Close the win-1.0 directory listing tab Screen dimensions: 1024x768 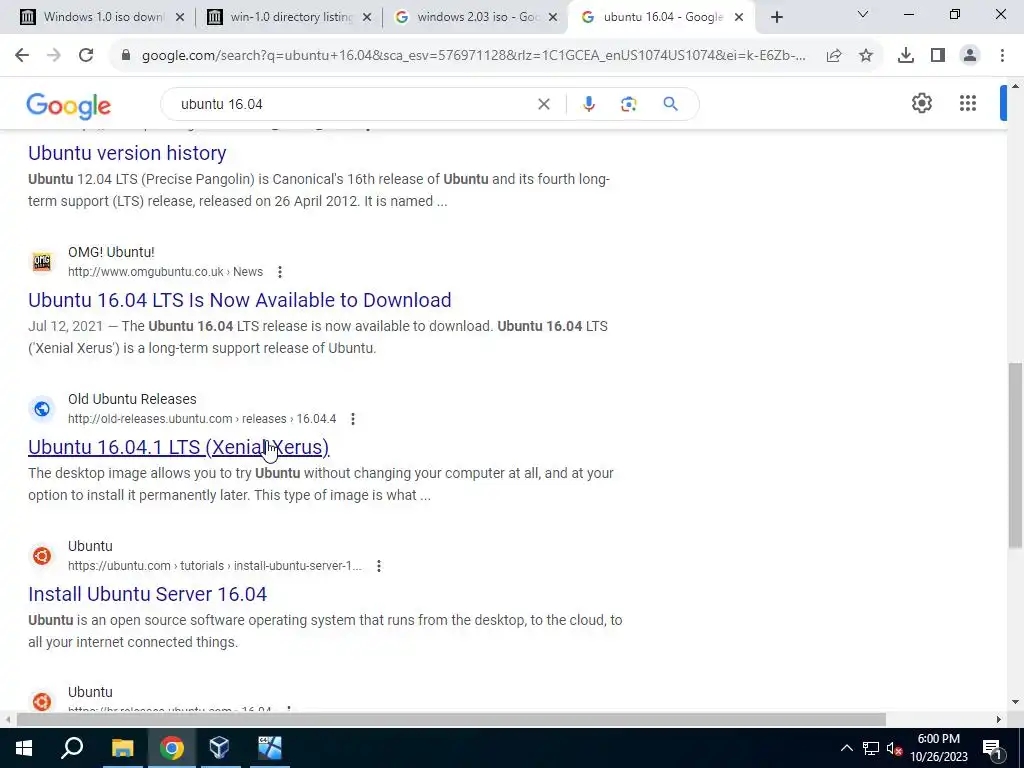[x=367, y=18]
